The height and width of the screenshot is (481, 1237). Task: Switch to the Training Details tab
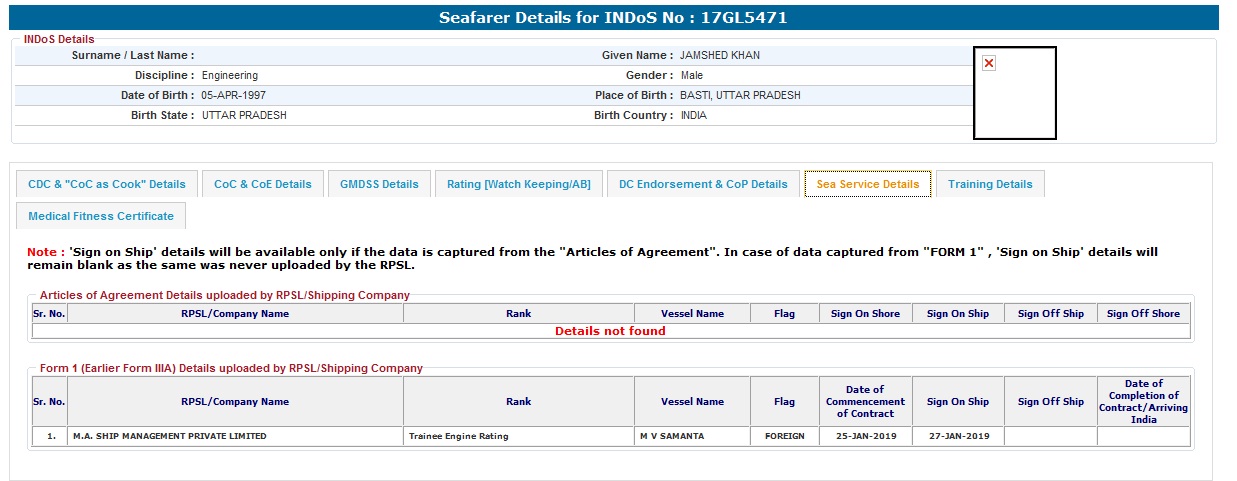click(x=990, y=184)
